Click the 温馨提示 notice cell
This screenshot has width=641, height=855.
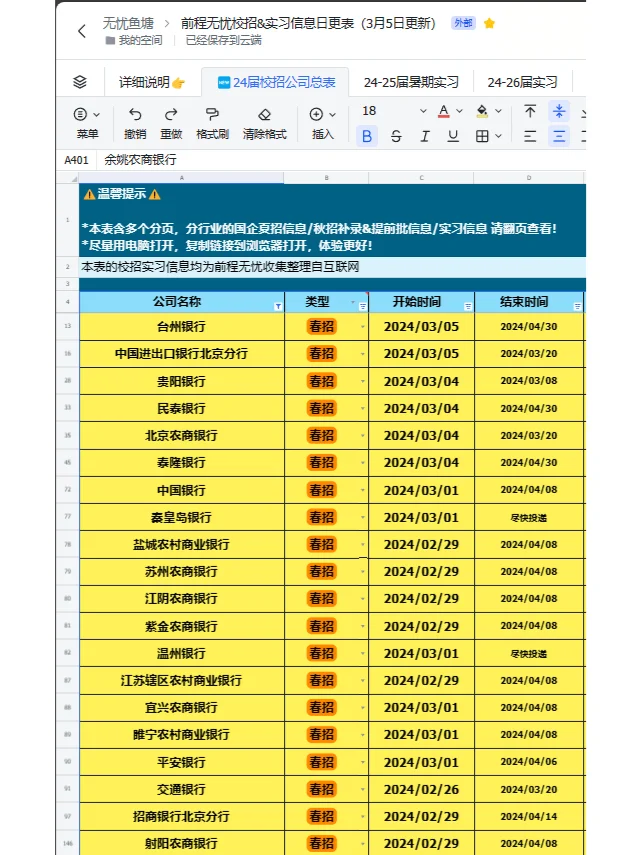(332, 220)
